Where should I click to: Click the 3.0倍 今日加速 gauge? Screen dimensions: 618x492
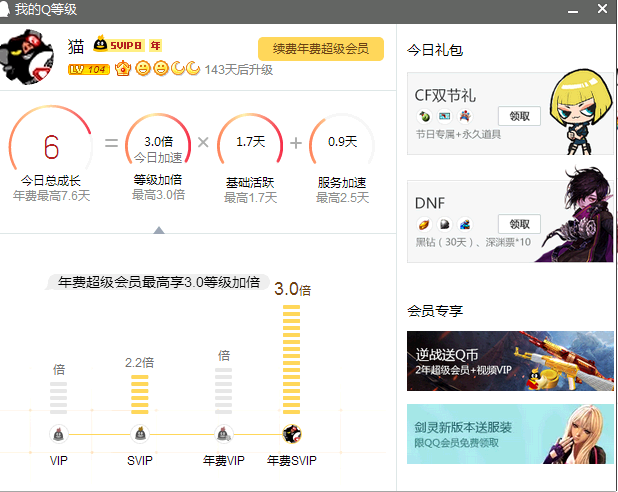point(158,139)
